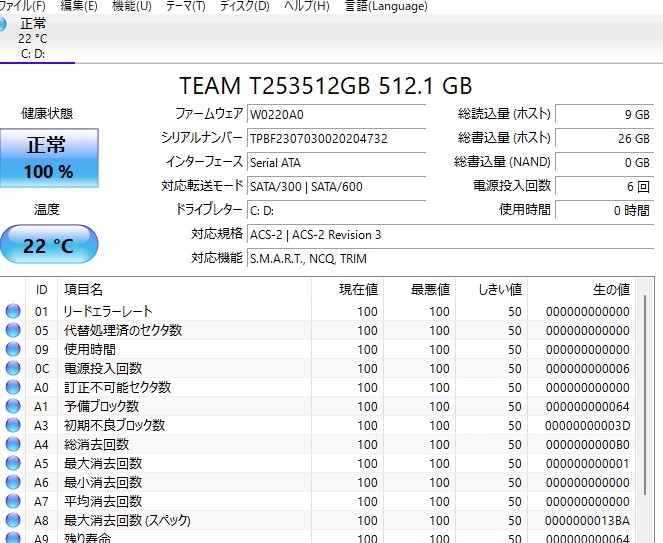This screenshot has height=543, width=663.
Task: Click the 22 °C temperature button
Action: 48,245
